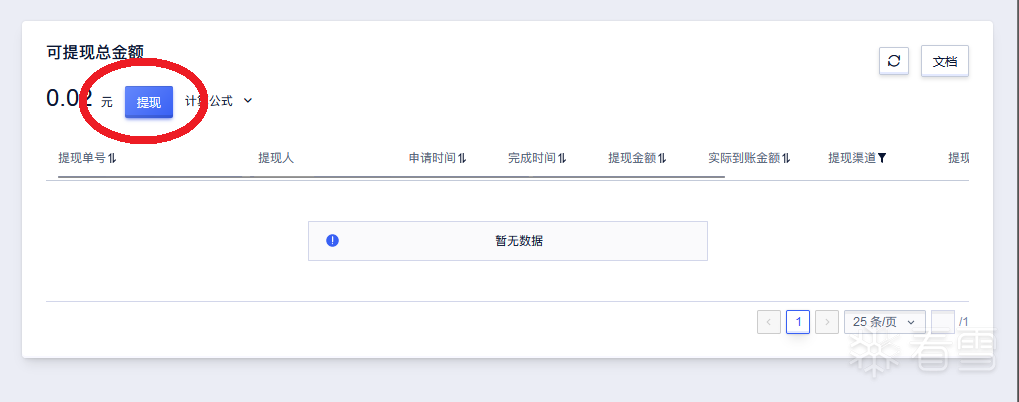Viewport: 1019px width, 402px height.
Task: Open the 提现渠道 filter icon
Action: [882, 158]
